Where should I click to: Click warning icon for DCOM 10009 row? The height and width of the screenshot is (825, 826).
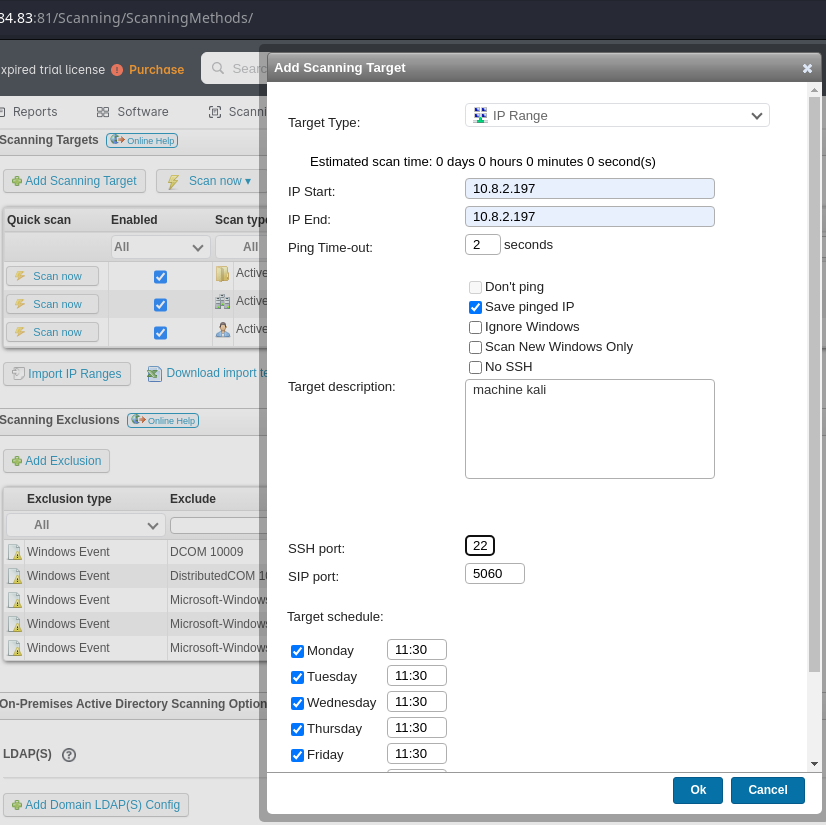click(x=15, y=552)
